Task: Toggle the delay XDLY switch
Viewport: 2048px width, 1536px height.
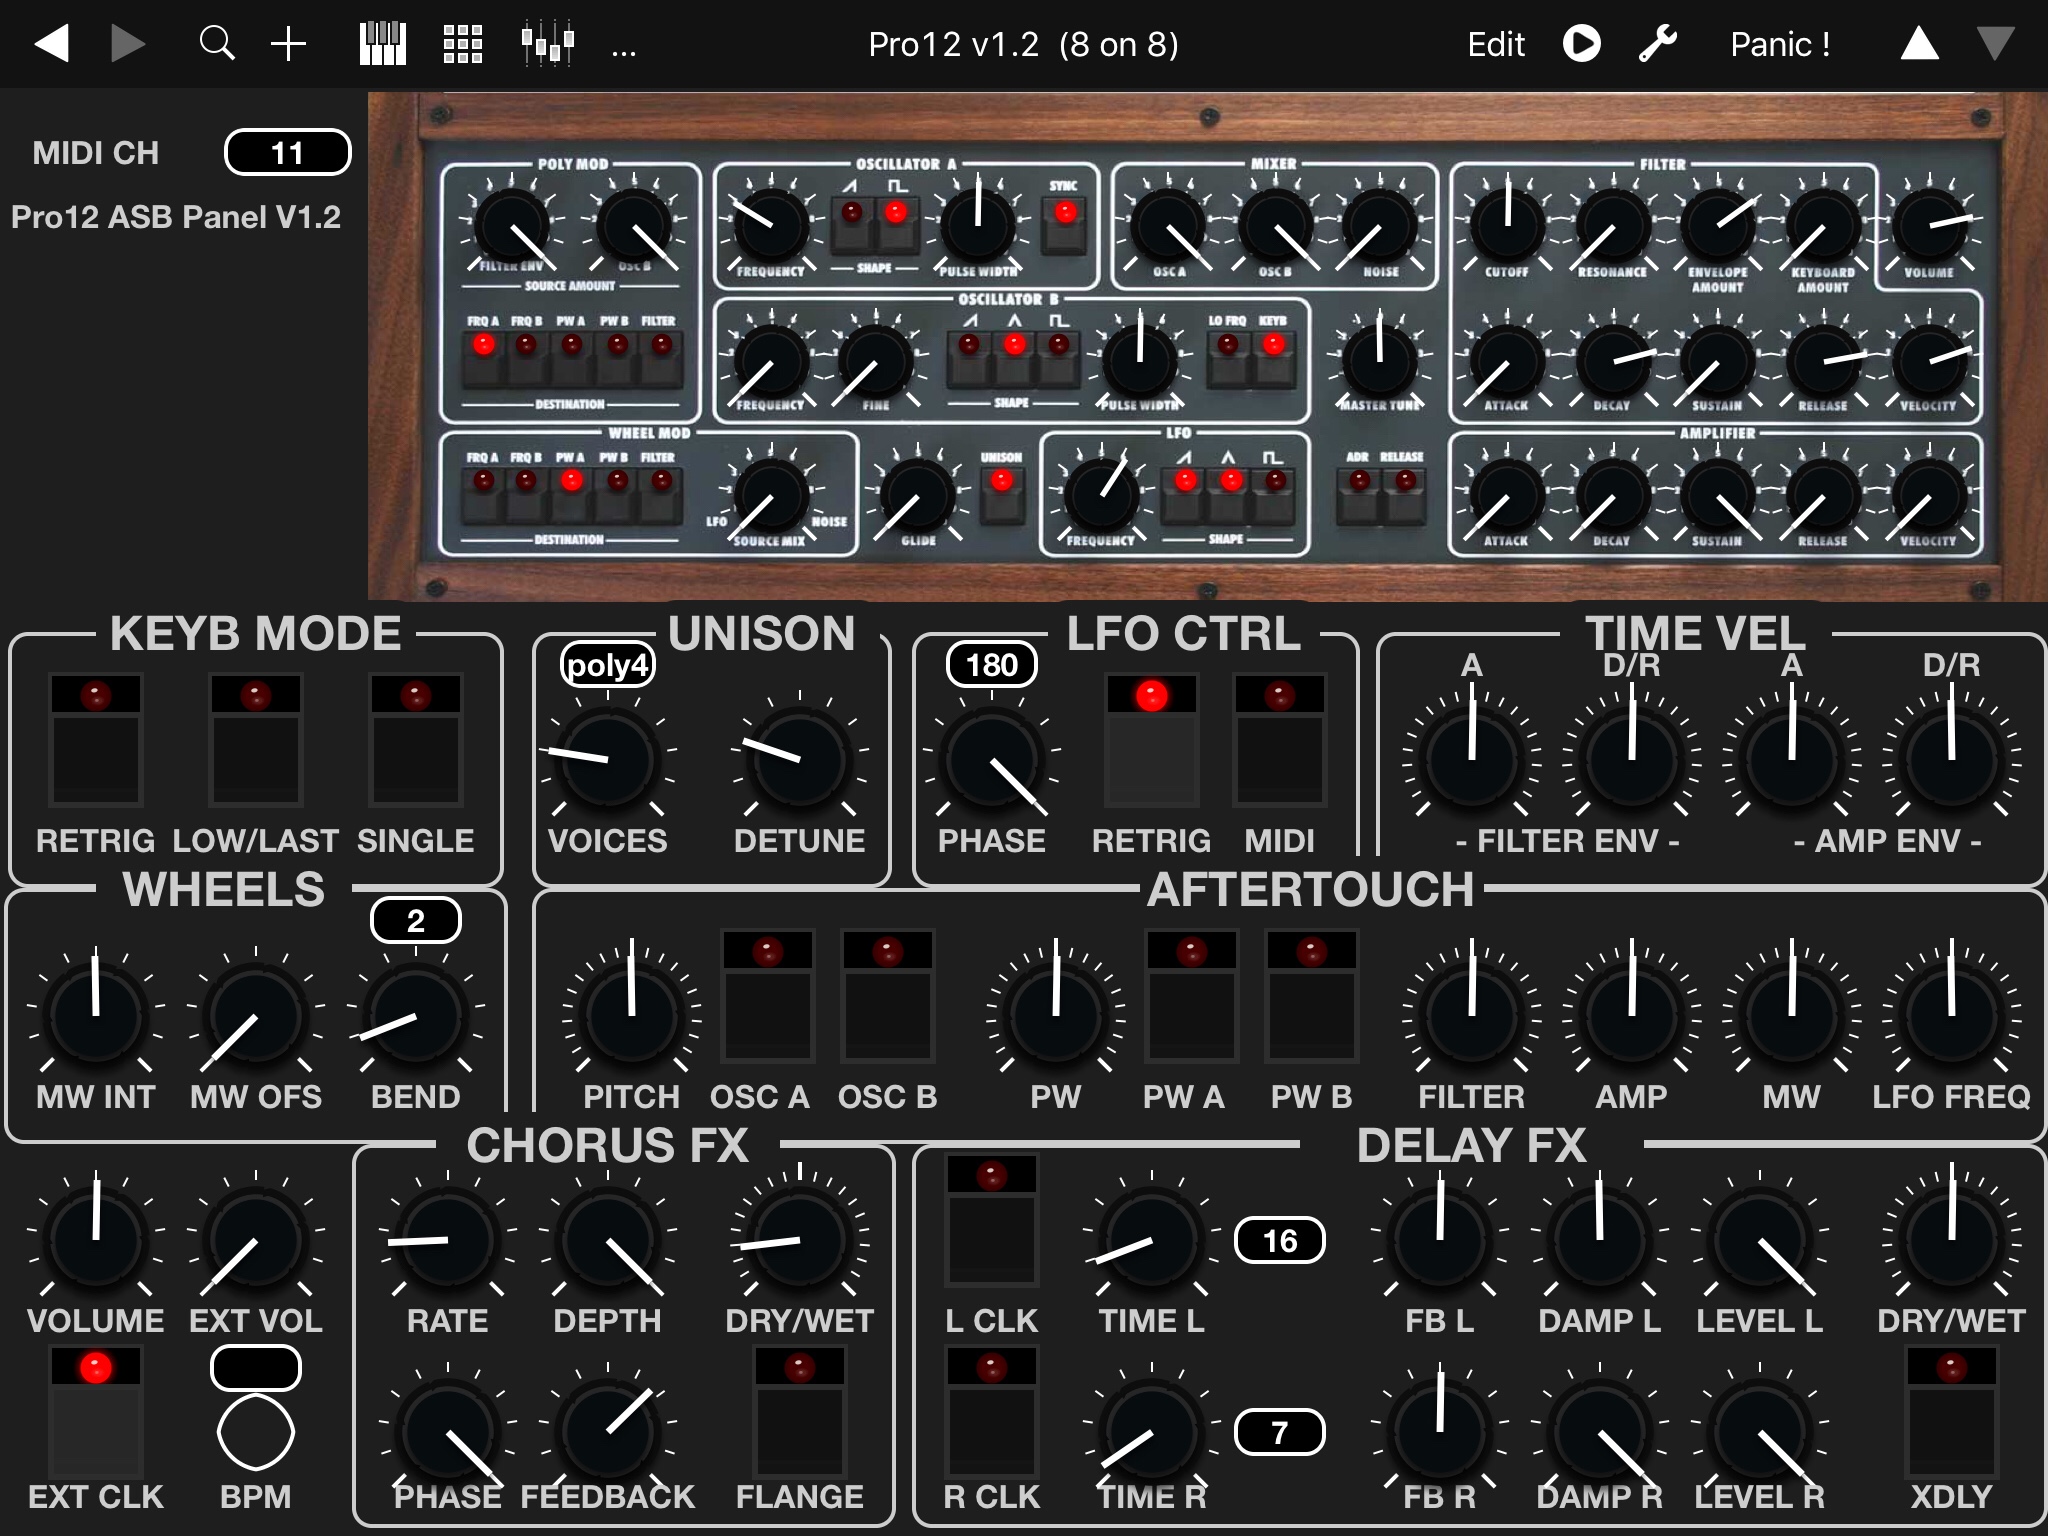Action: click(1952, 1412)
